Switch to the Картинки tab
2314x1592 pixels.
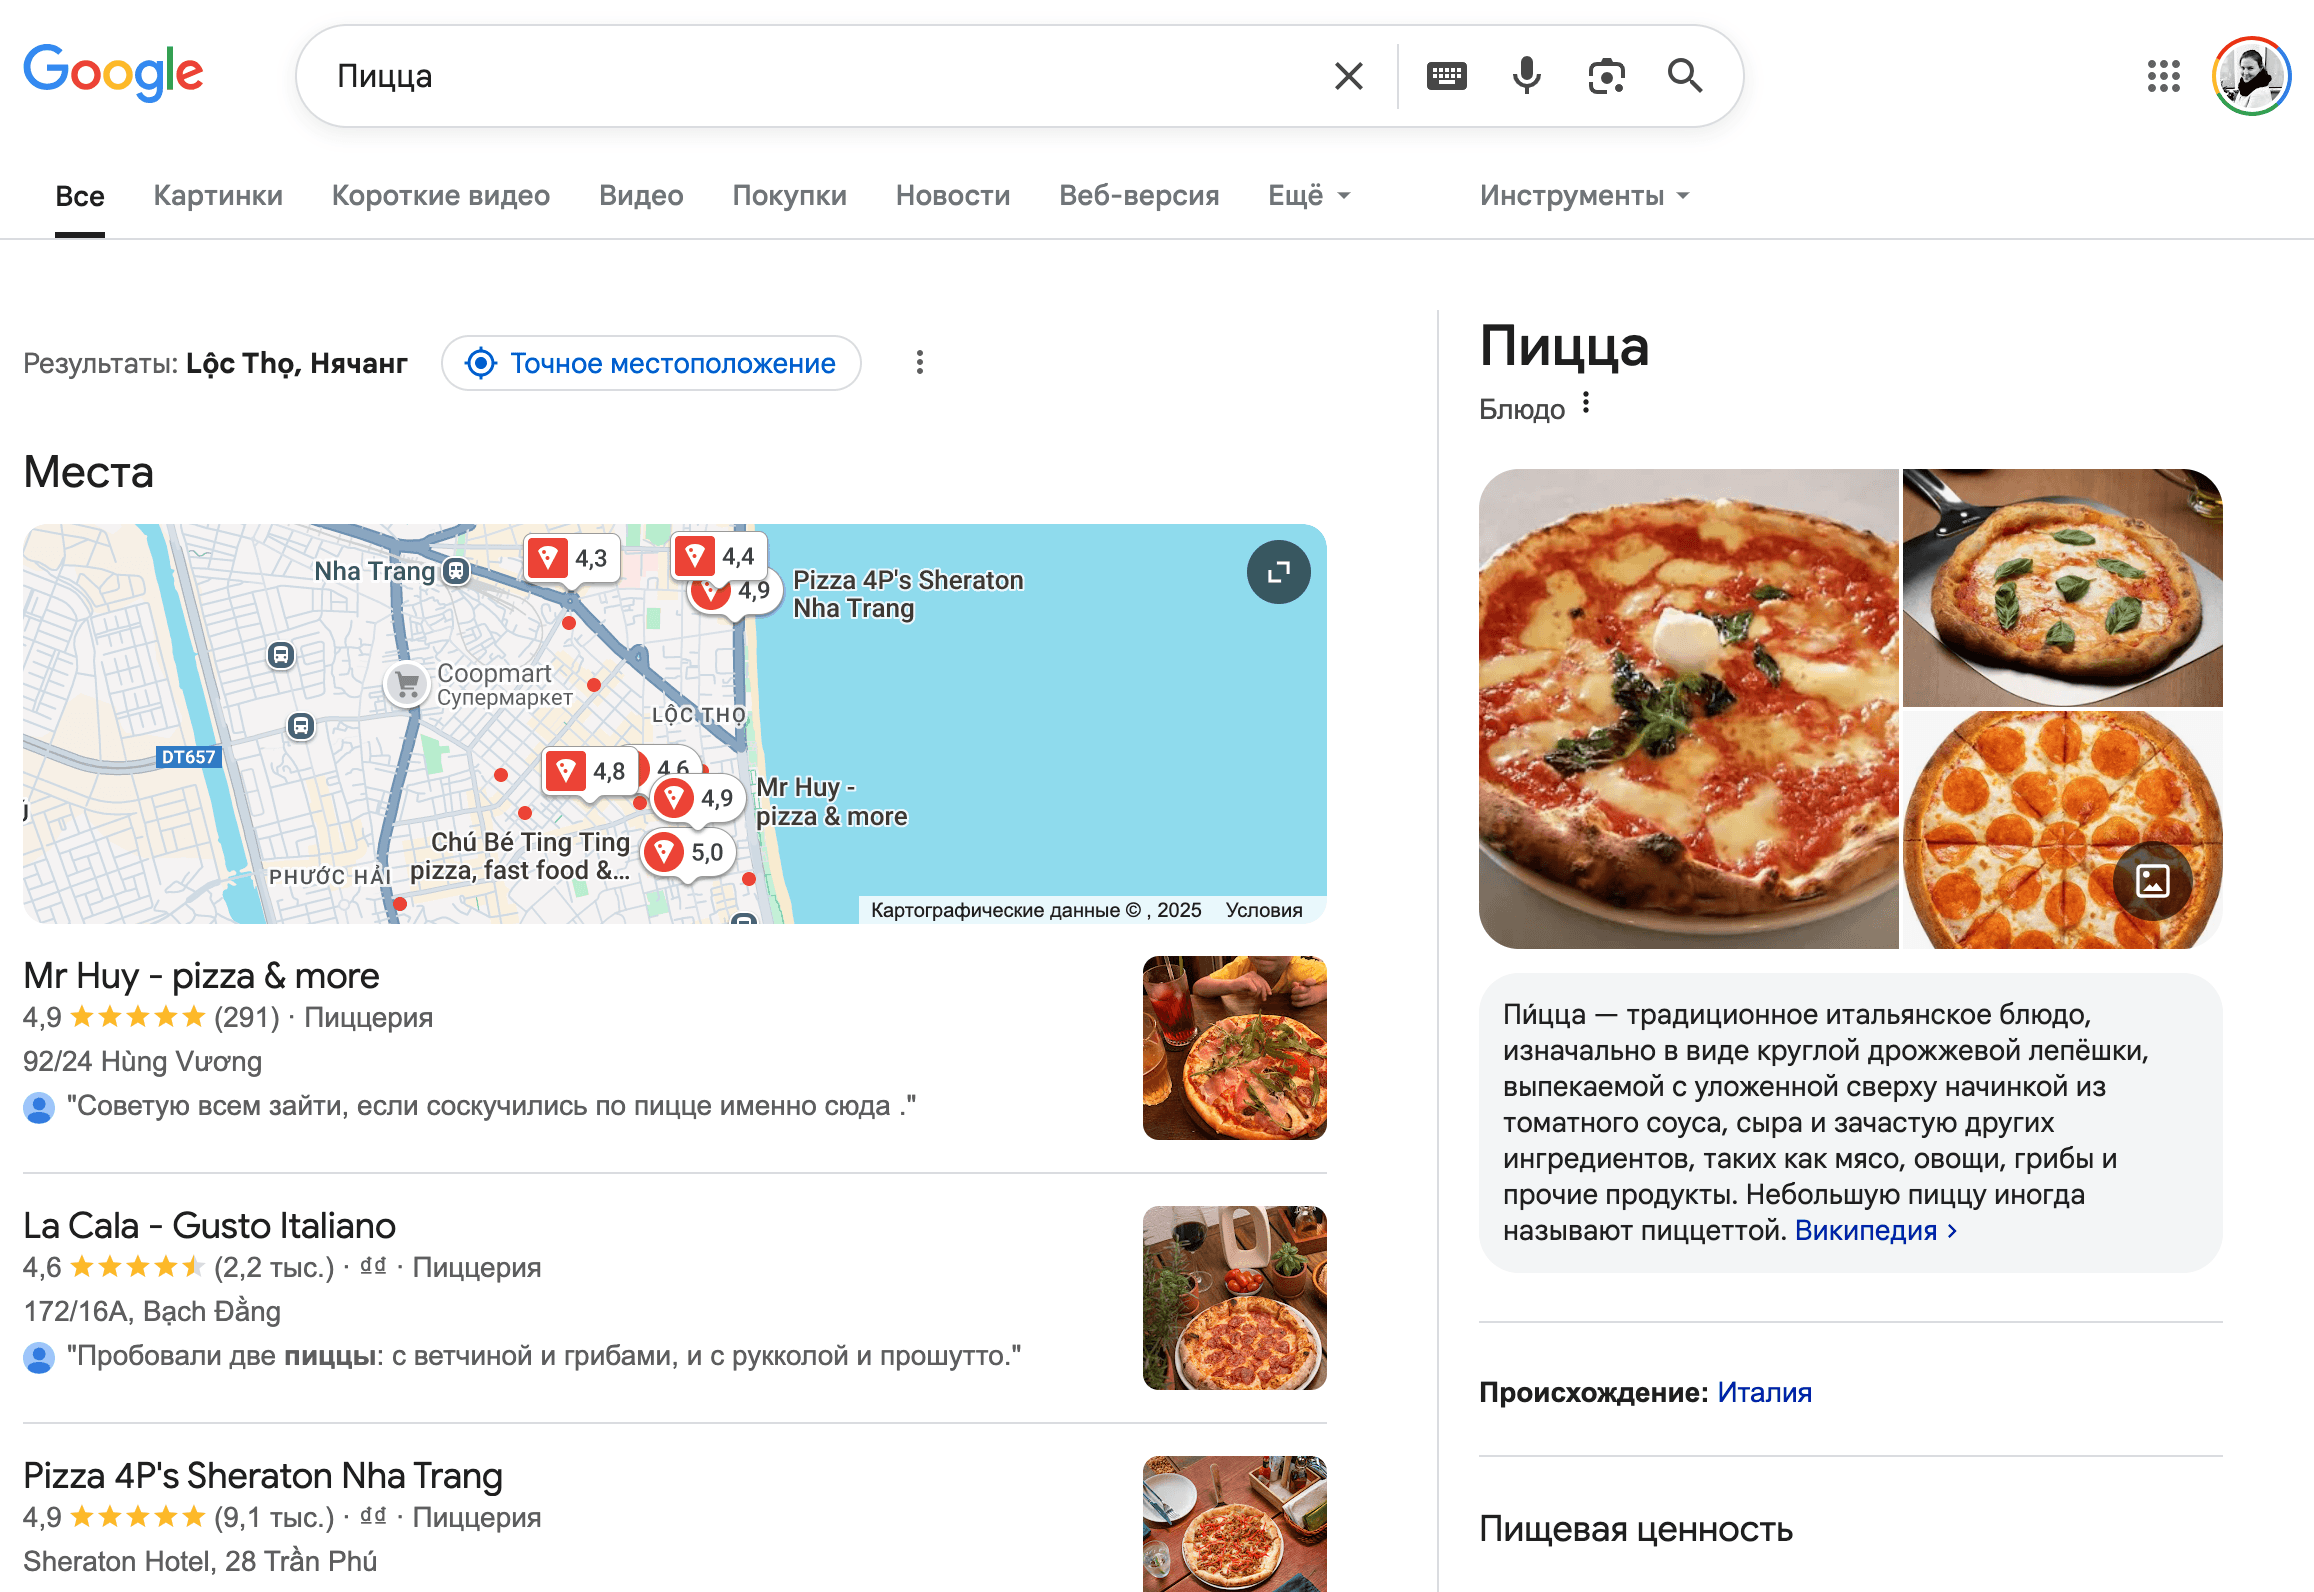(218, 196)
